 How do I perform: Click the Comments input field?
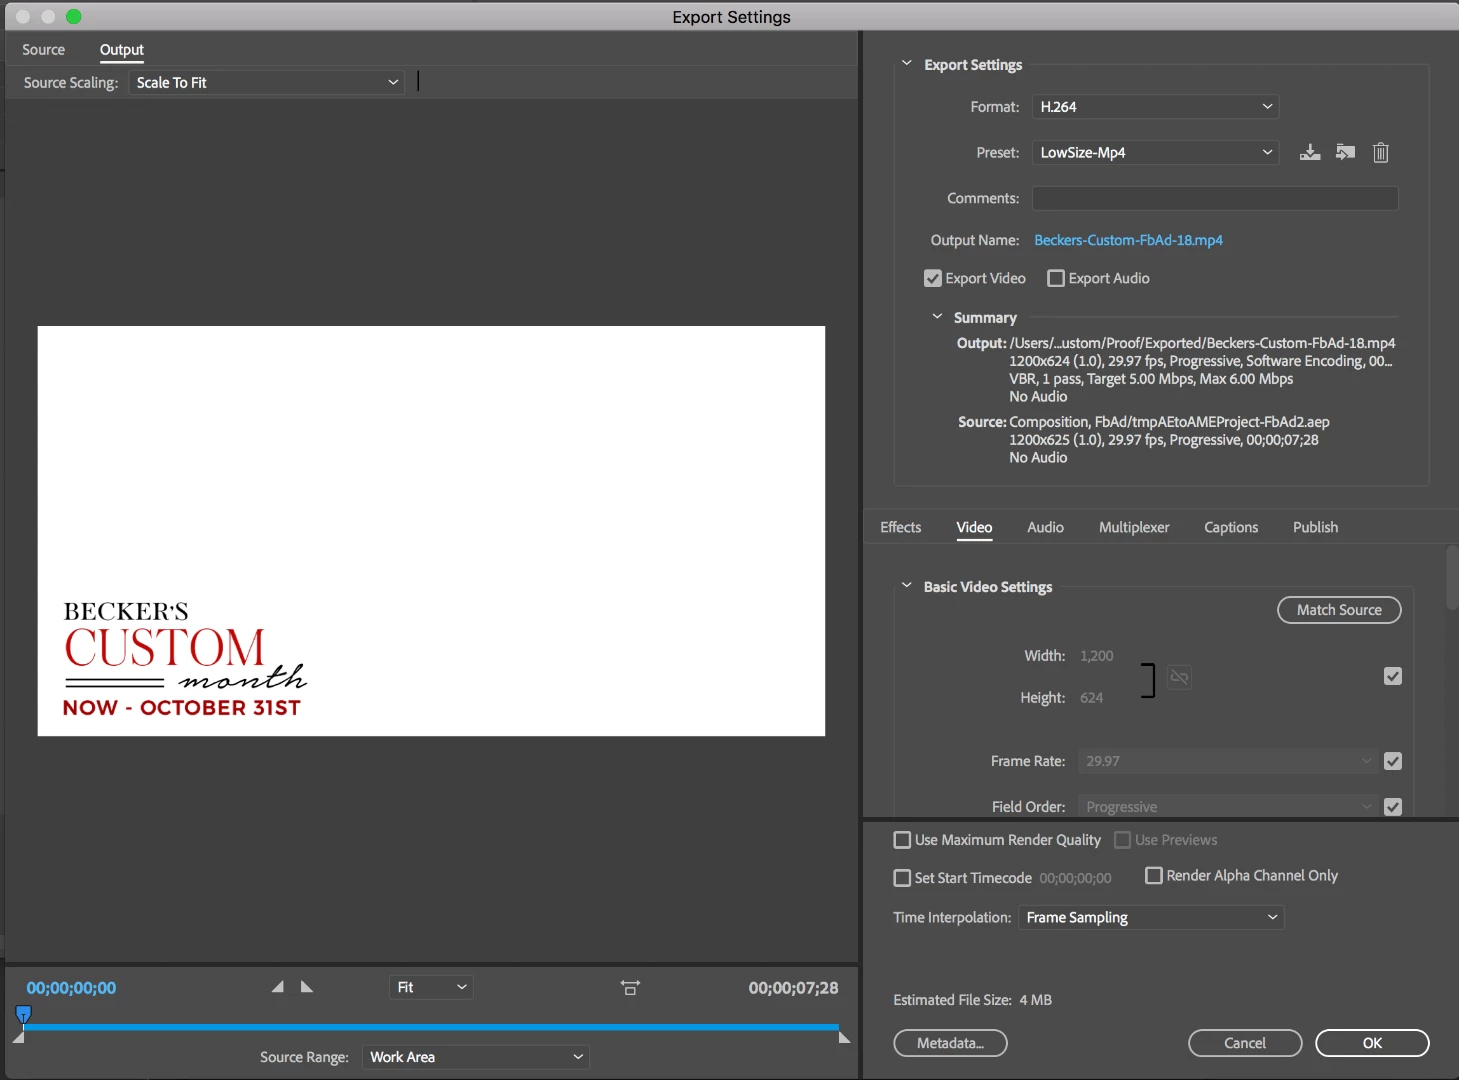[1215, 198]
